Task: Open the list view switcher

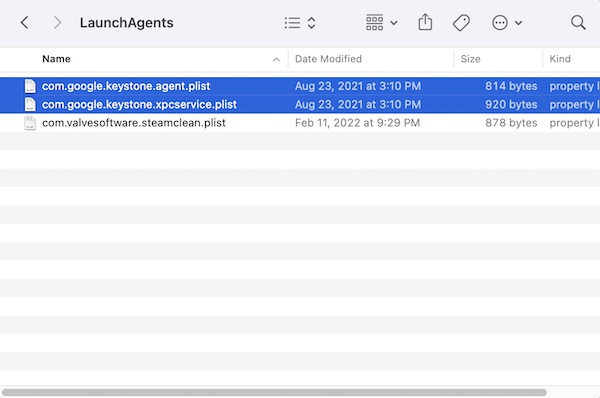Action: tap(300, 23)
